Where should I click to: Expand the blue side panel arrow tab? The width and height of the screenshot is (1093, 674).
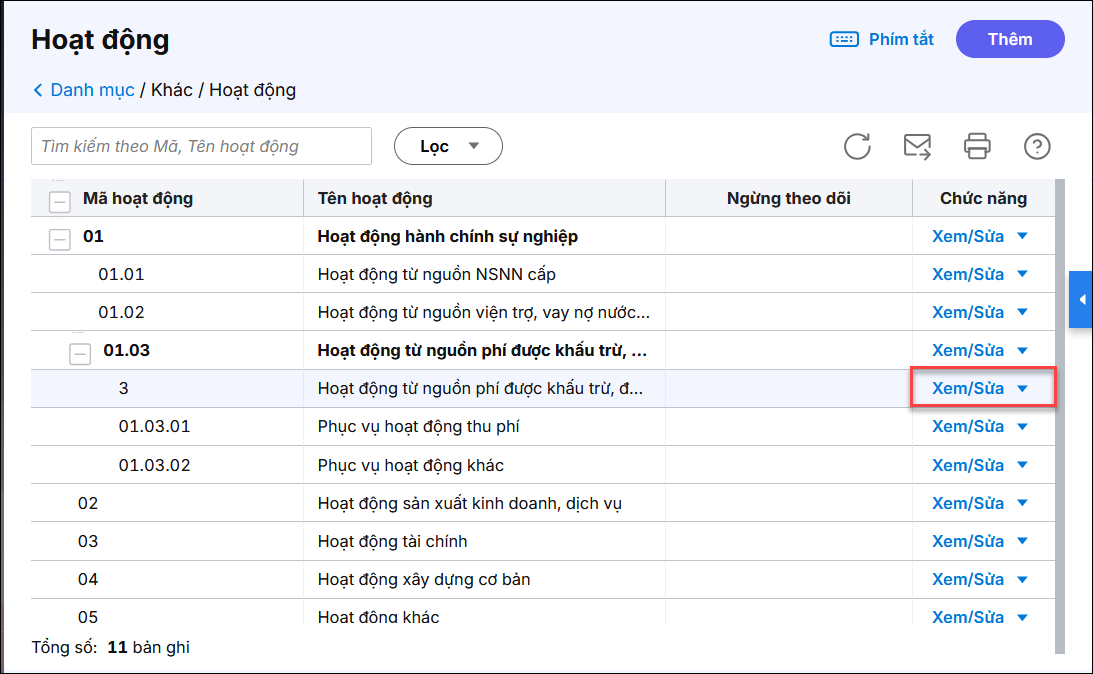click(x=1081, y=299)
